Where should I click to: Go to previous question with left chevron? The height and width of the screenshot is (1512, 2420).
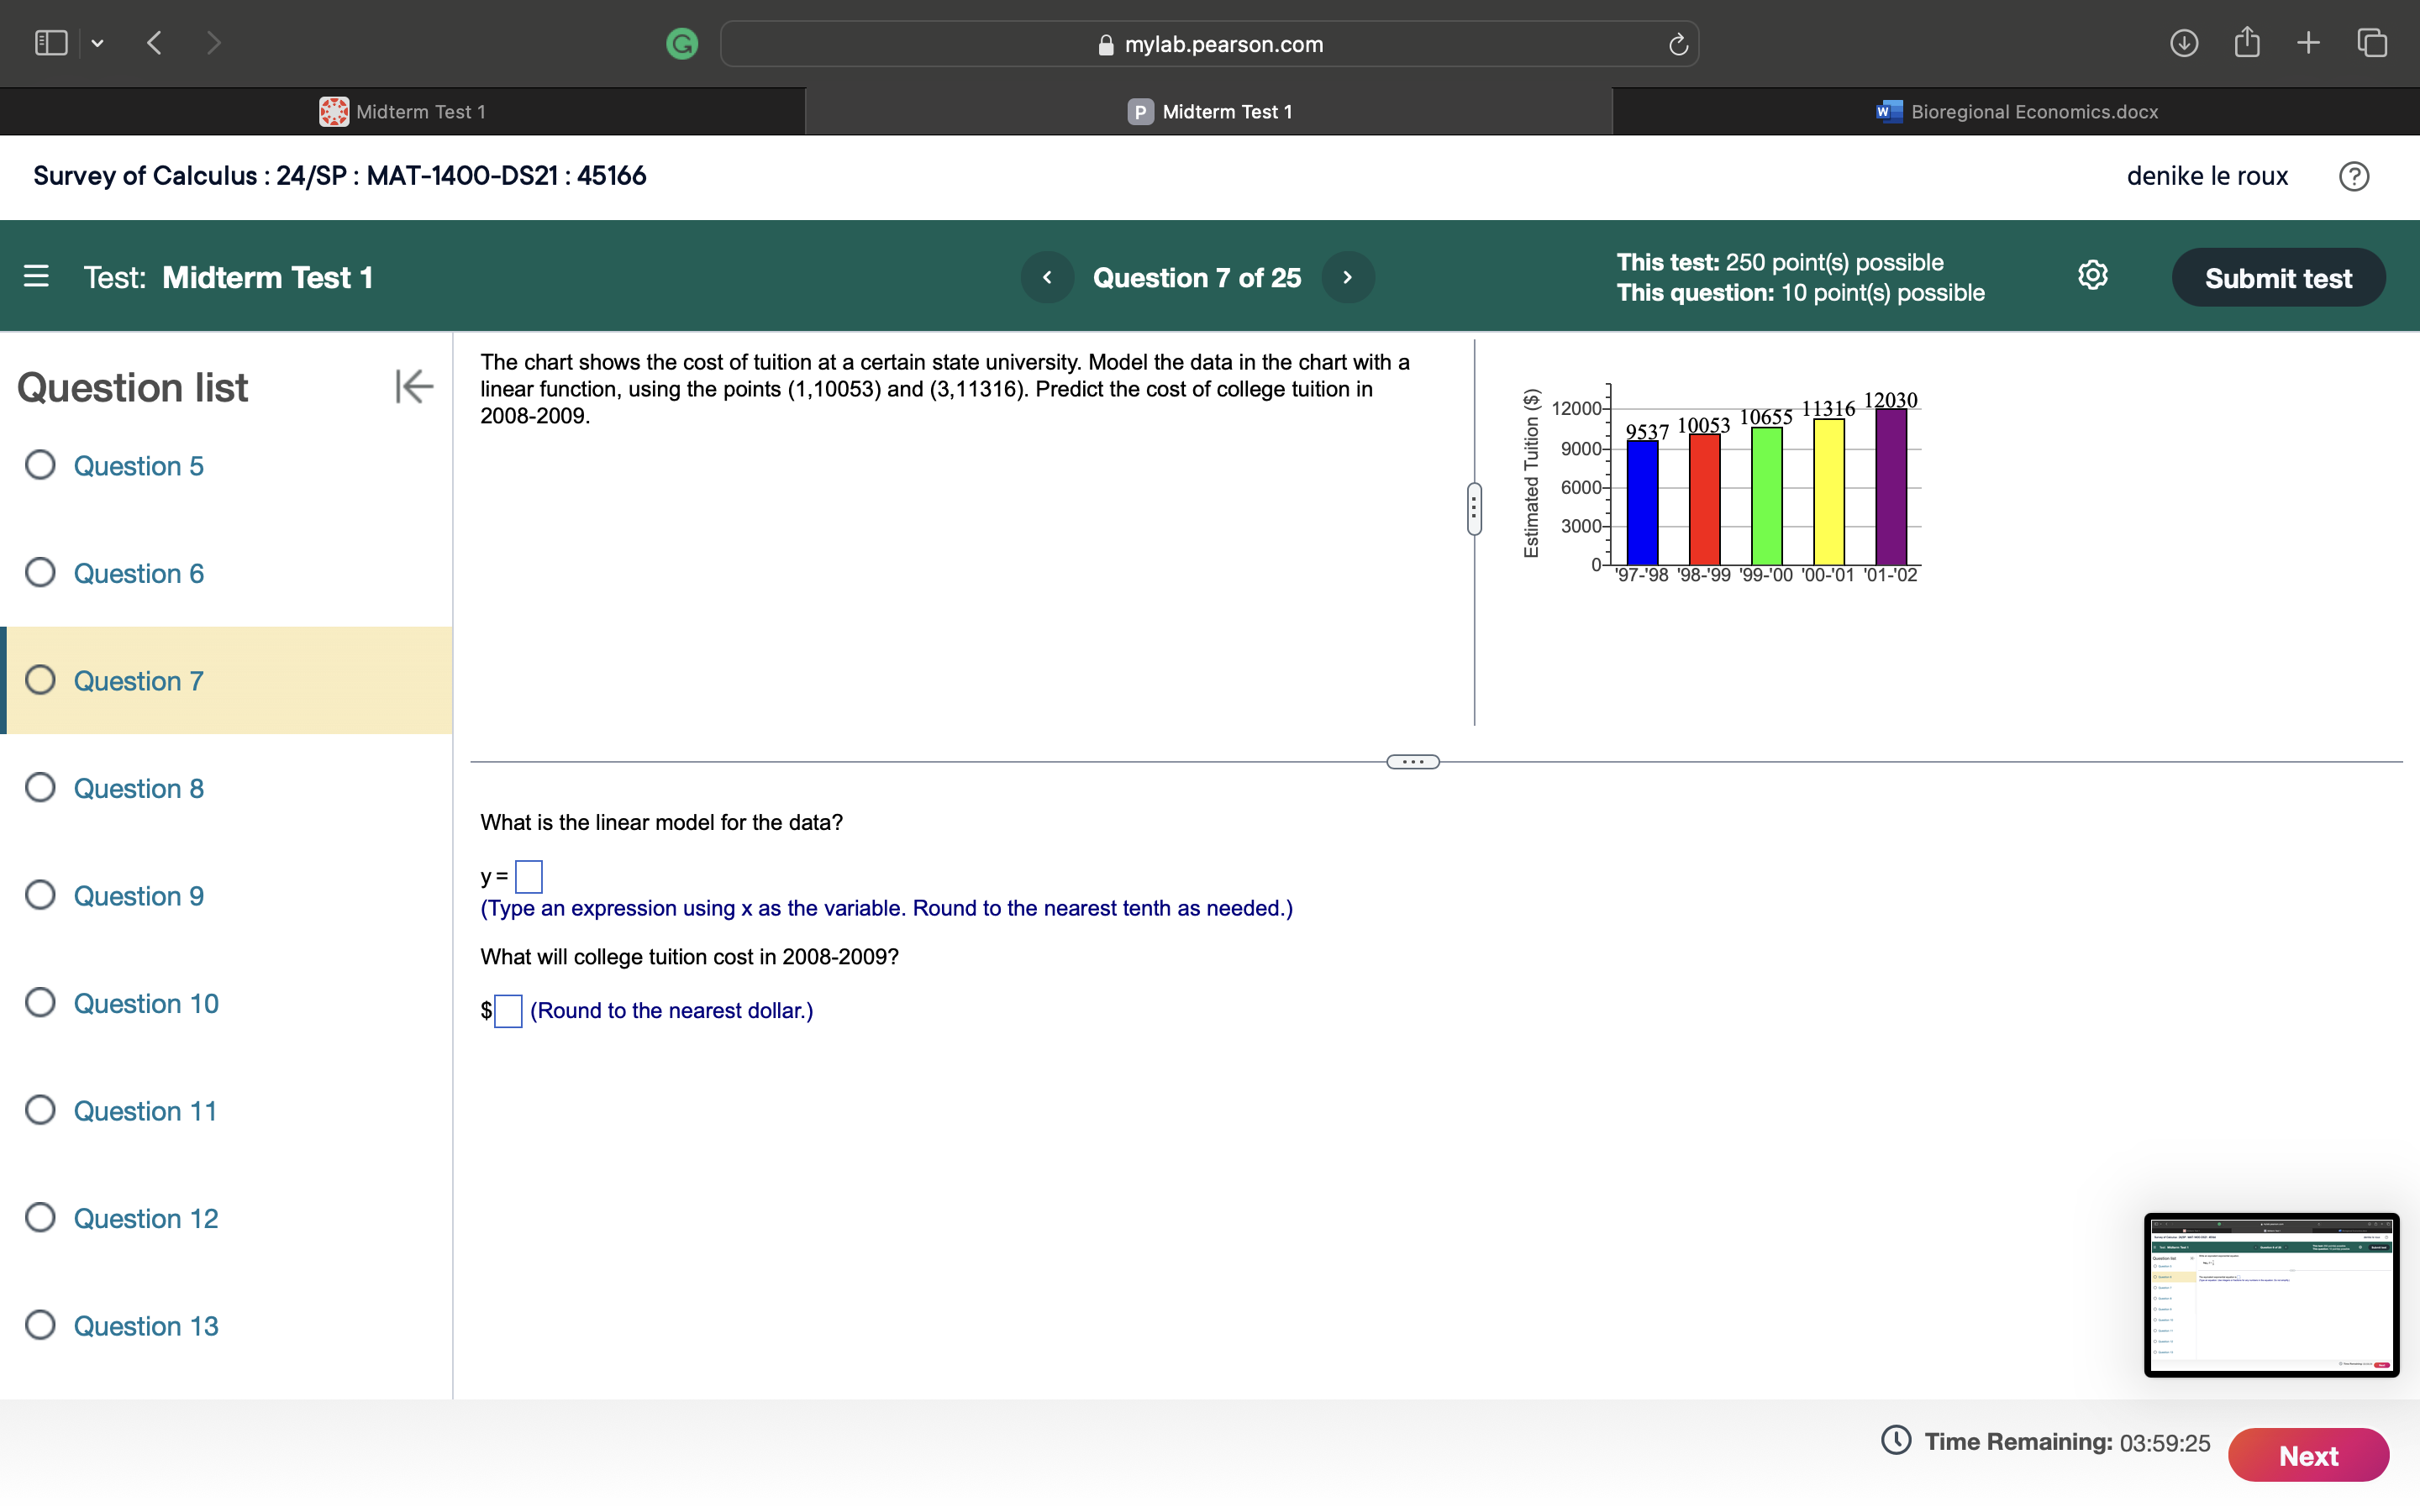(1047, 277)
